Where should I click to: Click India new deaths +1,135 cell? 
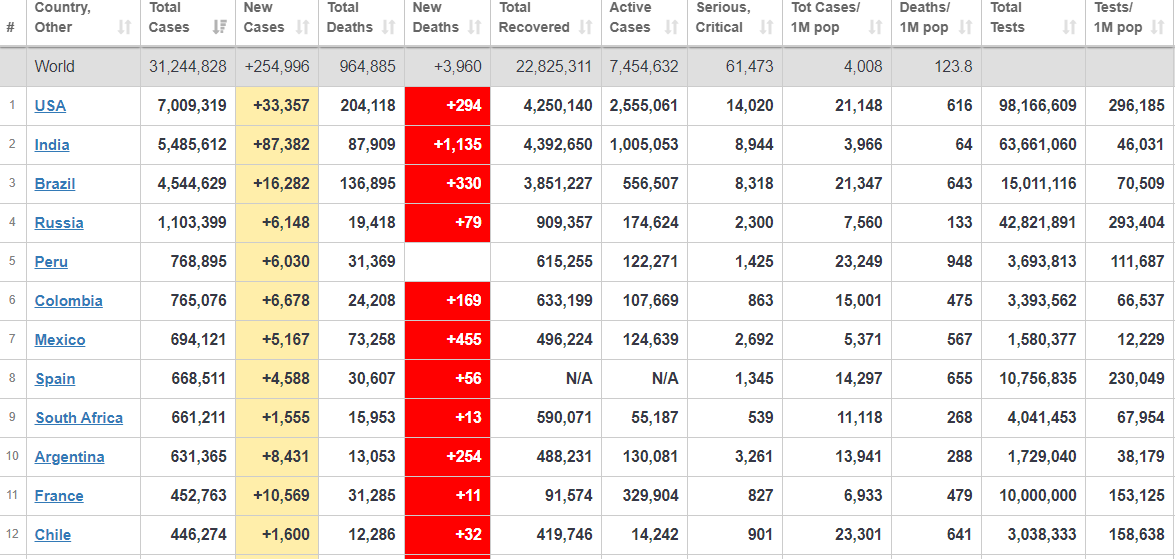(447, 145)
